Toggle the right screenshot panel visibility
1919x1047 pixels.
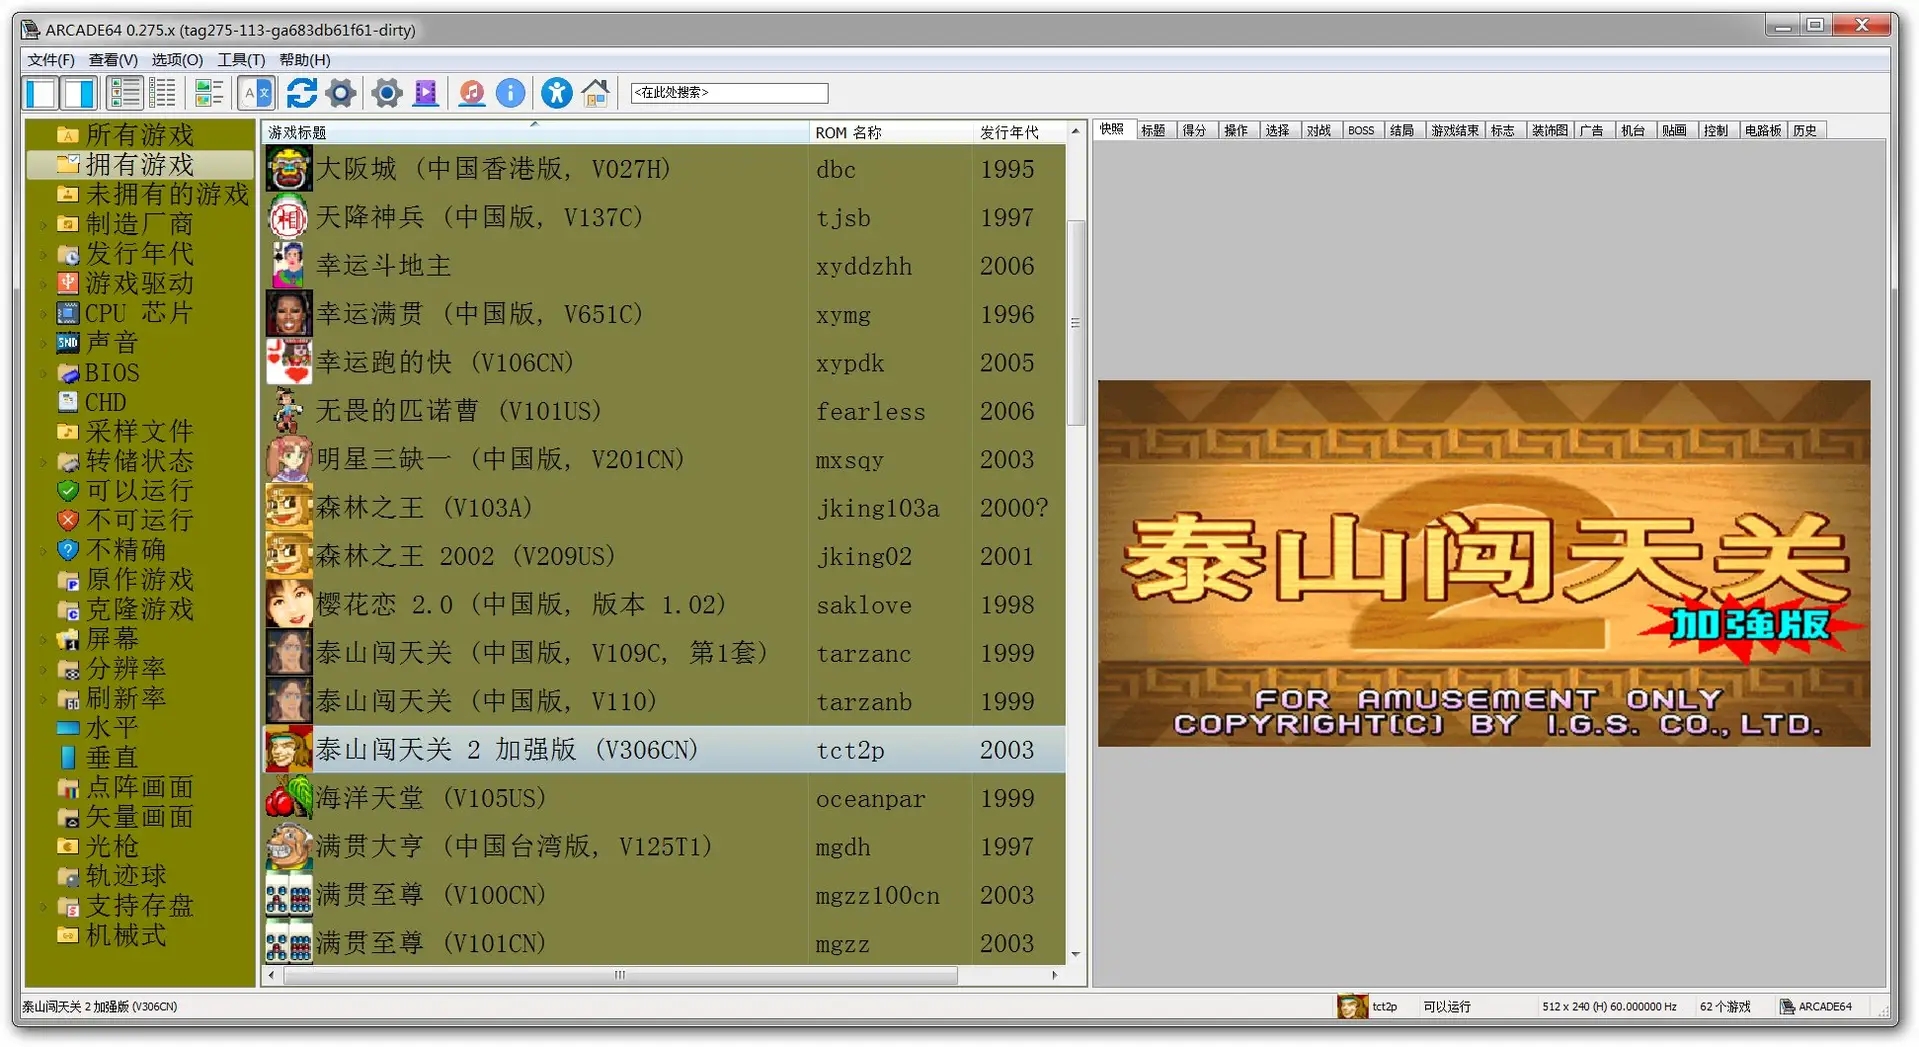(79, 94)
